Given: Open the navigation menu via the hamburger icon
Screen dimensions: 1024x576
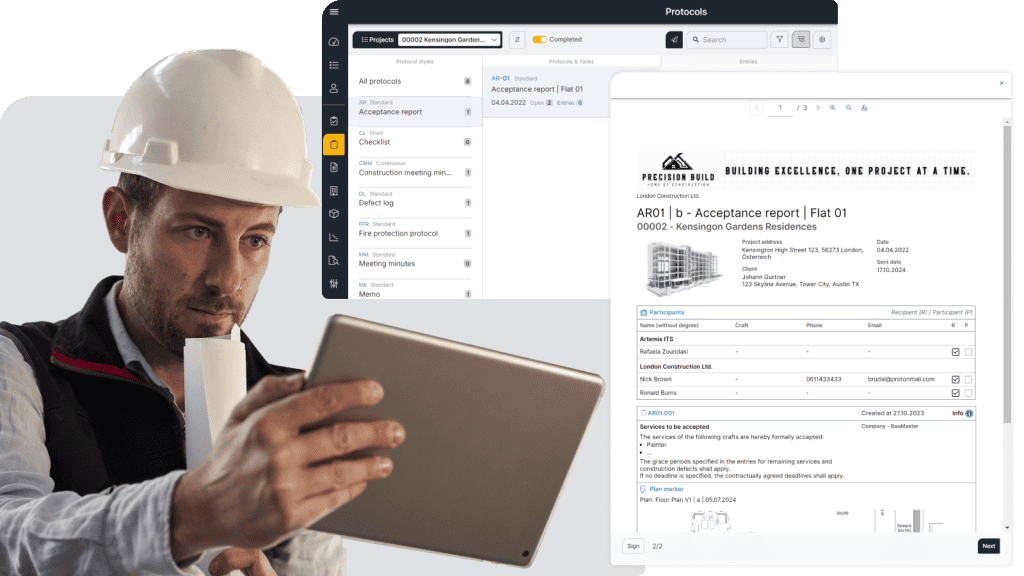Looking at the screenshot, I should tap(334, 12).
